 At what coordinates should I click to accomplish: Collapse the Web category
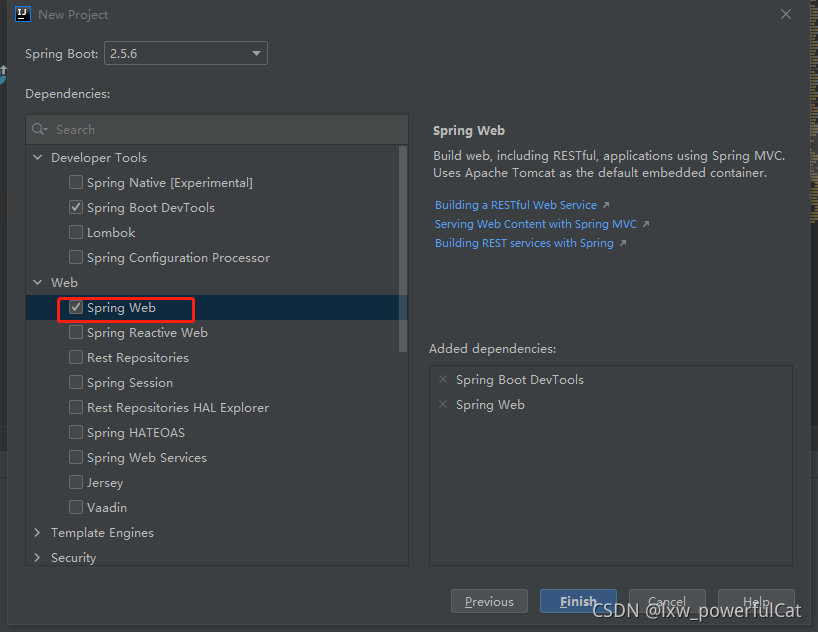[38, 282]
